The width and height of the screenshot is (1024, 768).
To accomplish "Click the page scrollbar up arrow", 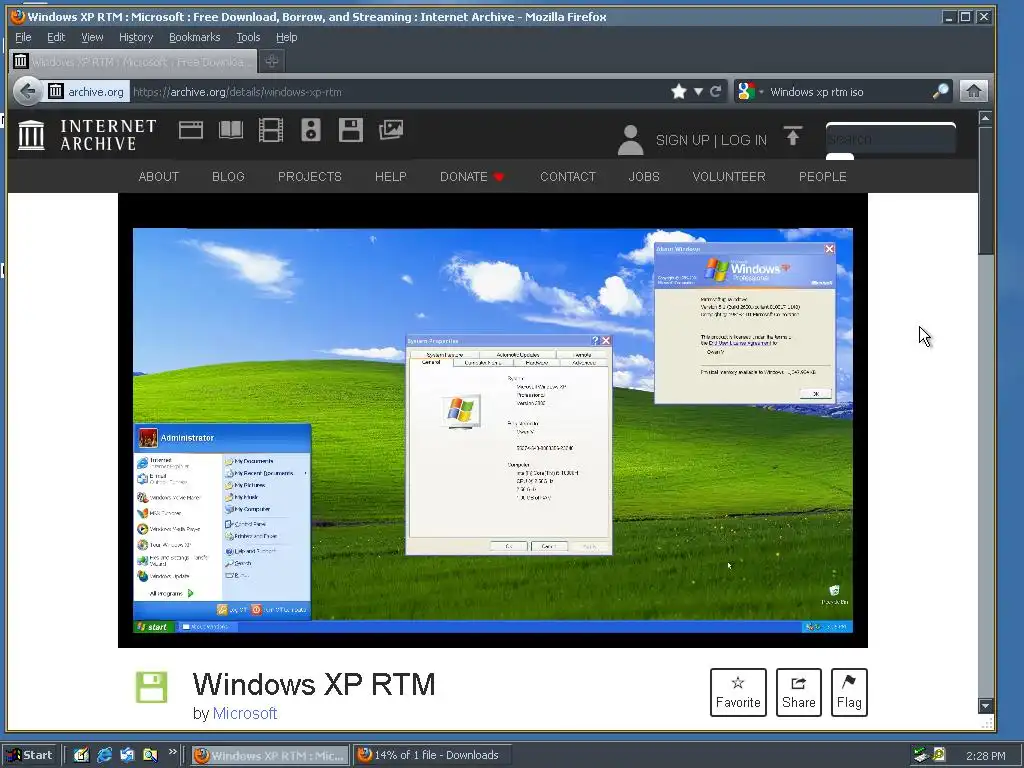I will pos(985,118).
